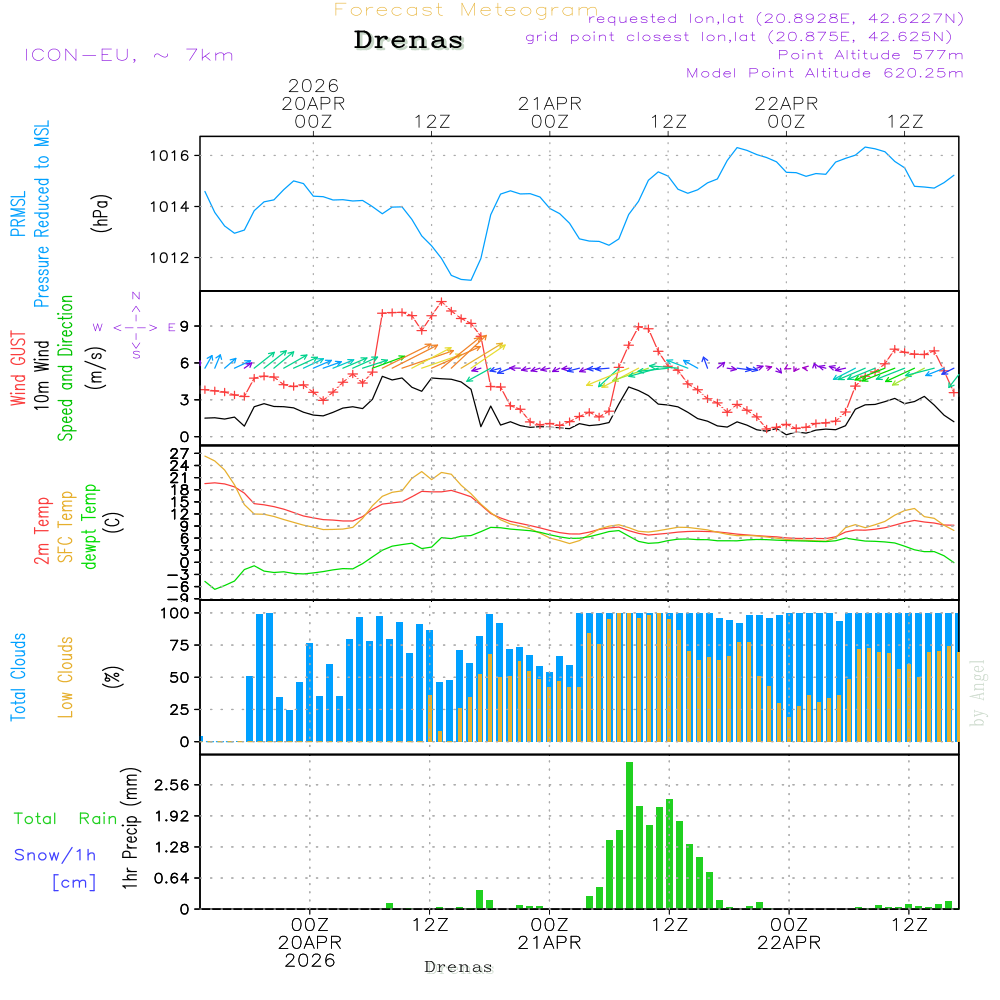Image resolution: width=1000 pixels, height=1000 pixels.
Task: Click the Wind GUST axis label
Action: [x=18, y=370]
